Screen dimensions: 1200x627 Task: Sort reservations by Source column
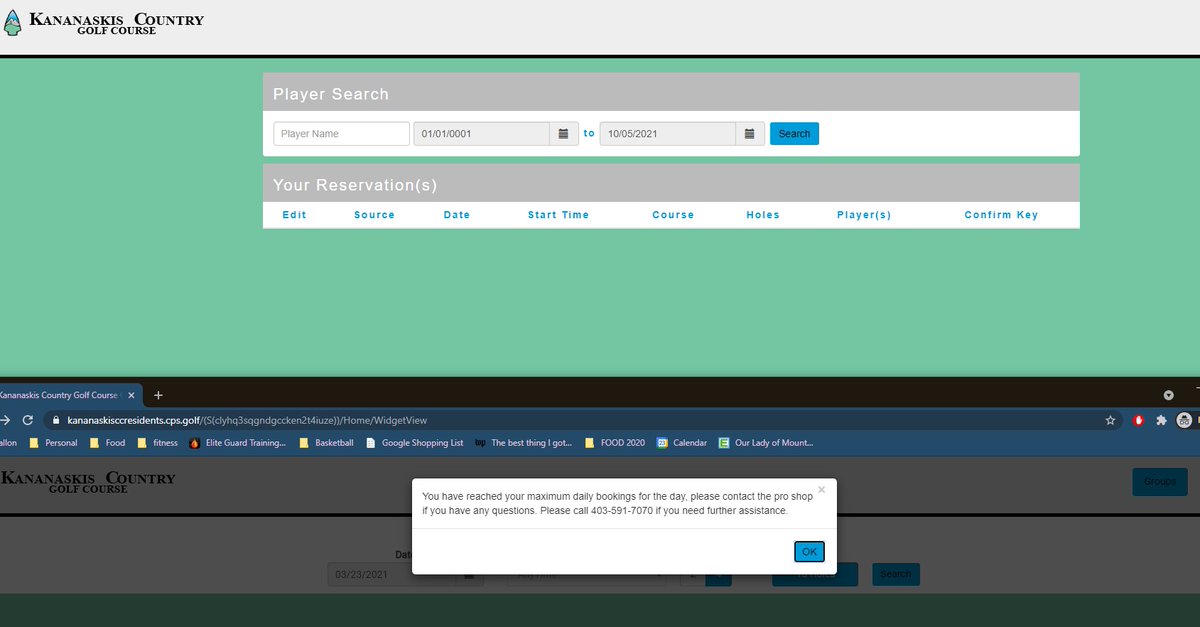pyautogui.click(x=374, y=215)
